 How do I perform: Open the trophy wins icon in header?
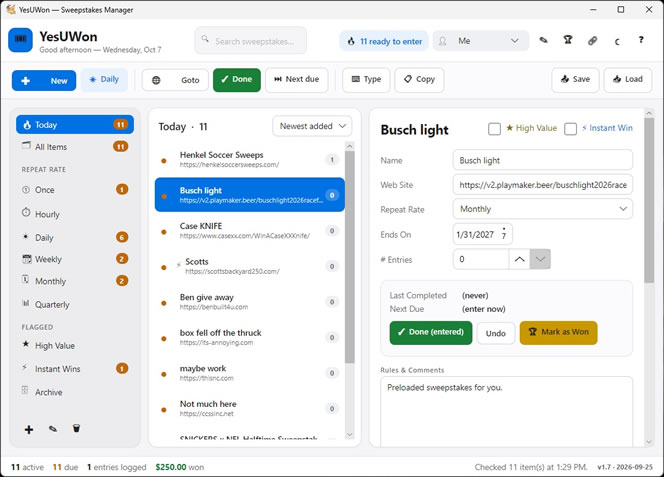pyautogui.click(x=568, y=40)
